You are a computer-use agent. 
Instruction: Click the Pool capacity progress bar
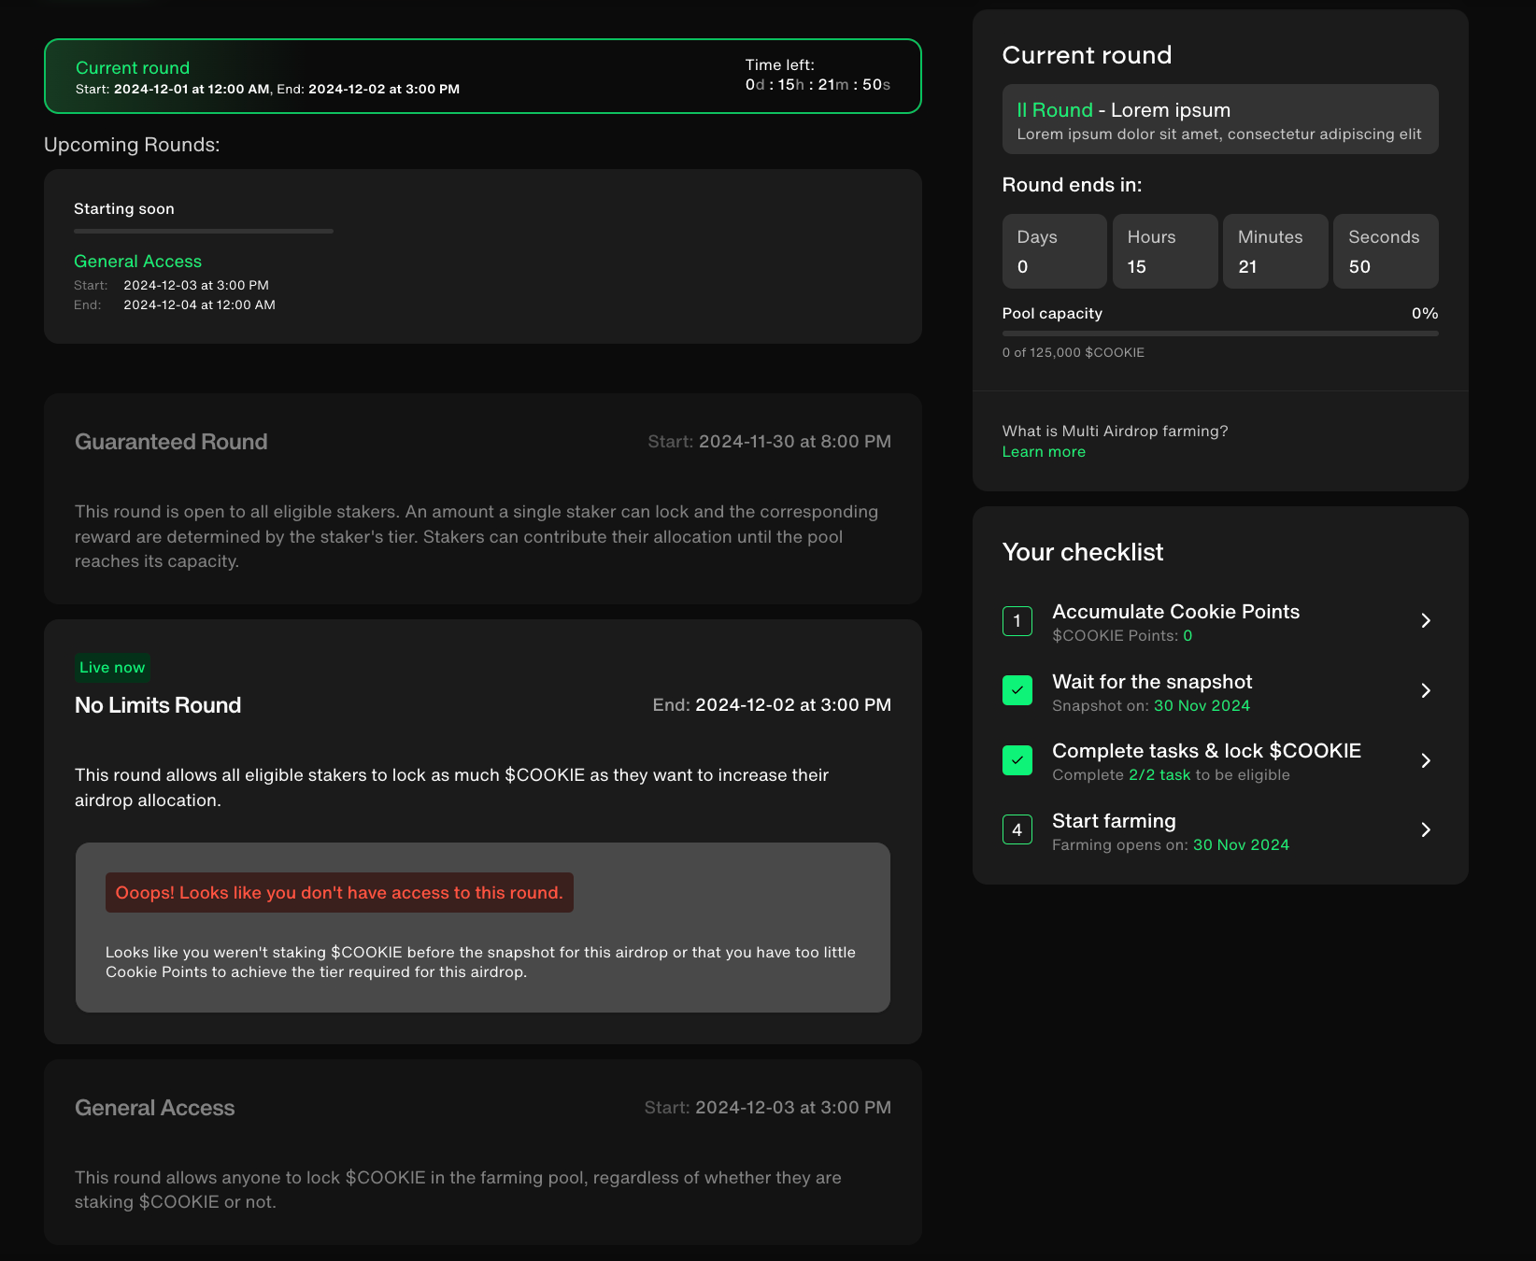[1219, 334]
